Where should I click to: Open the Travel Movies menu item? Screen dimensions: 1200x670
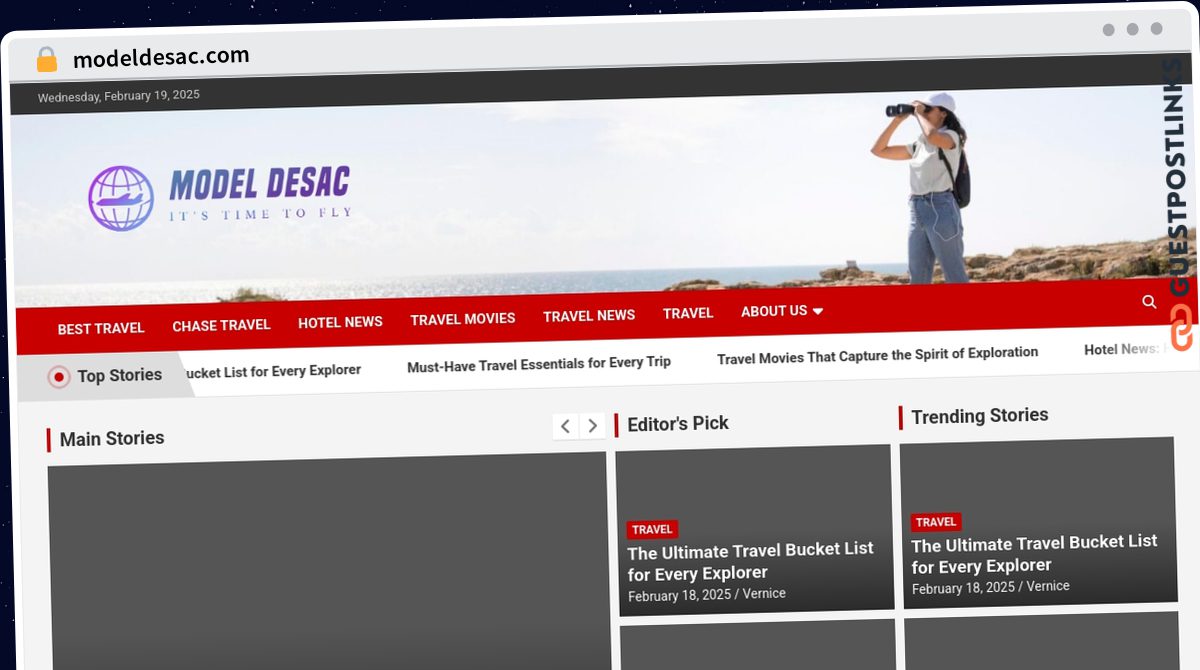(463, 319)
